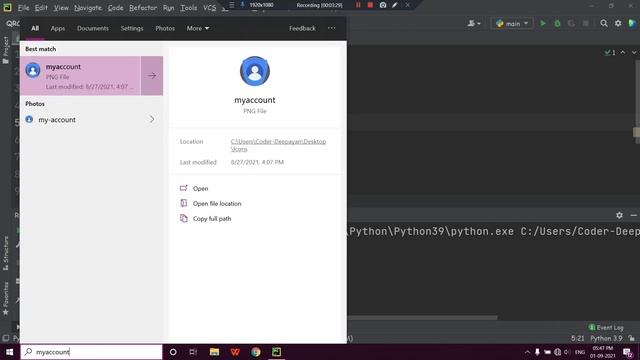
Task: Open PyCharm from the taskbar
Action: [x=276, y=352]
